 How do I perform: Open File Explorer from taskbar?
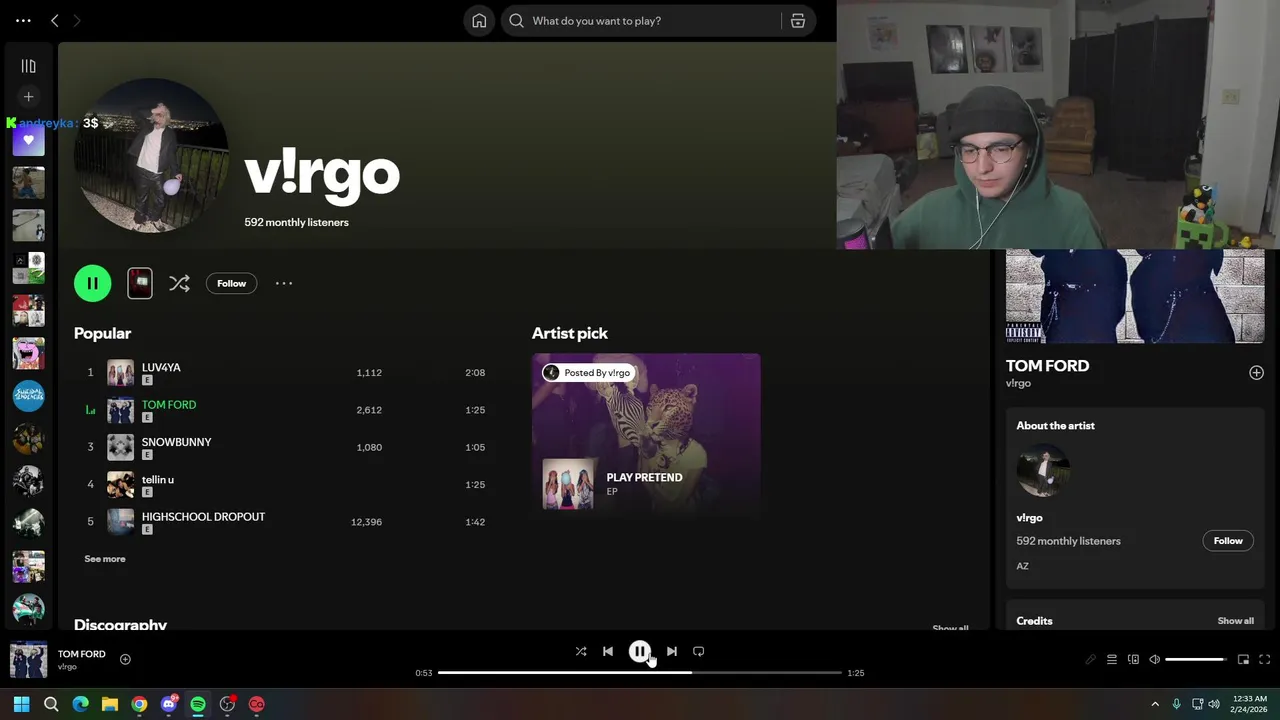click(x=110, y=704)
